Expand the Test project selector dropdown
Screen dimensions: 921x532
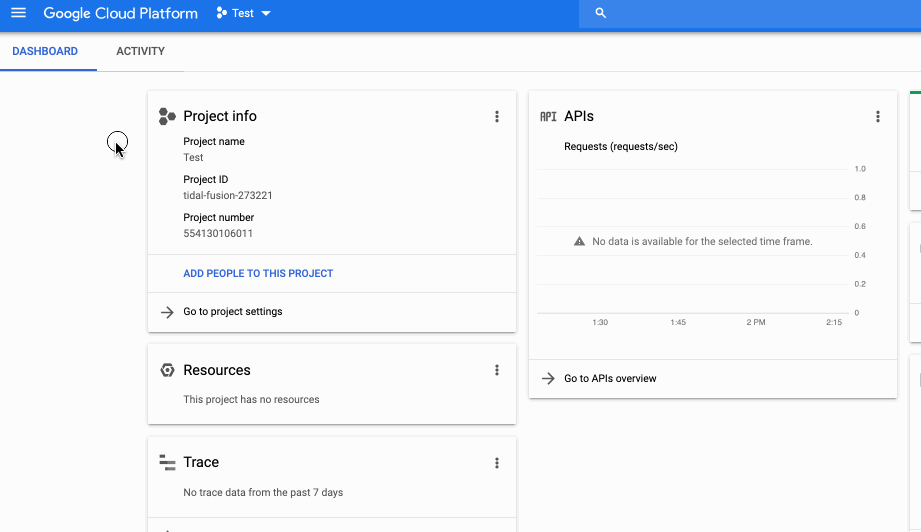coord(243,13)
